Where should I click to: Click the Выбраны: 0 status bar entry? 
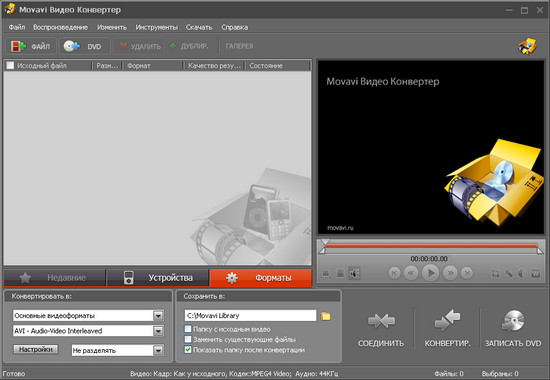pos(500,374)
